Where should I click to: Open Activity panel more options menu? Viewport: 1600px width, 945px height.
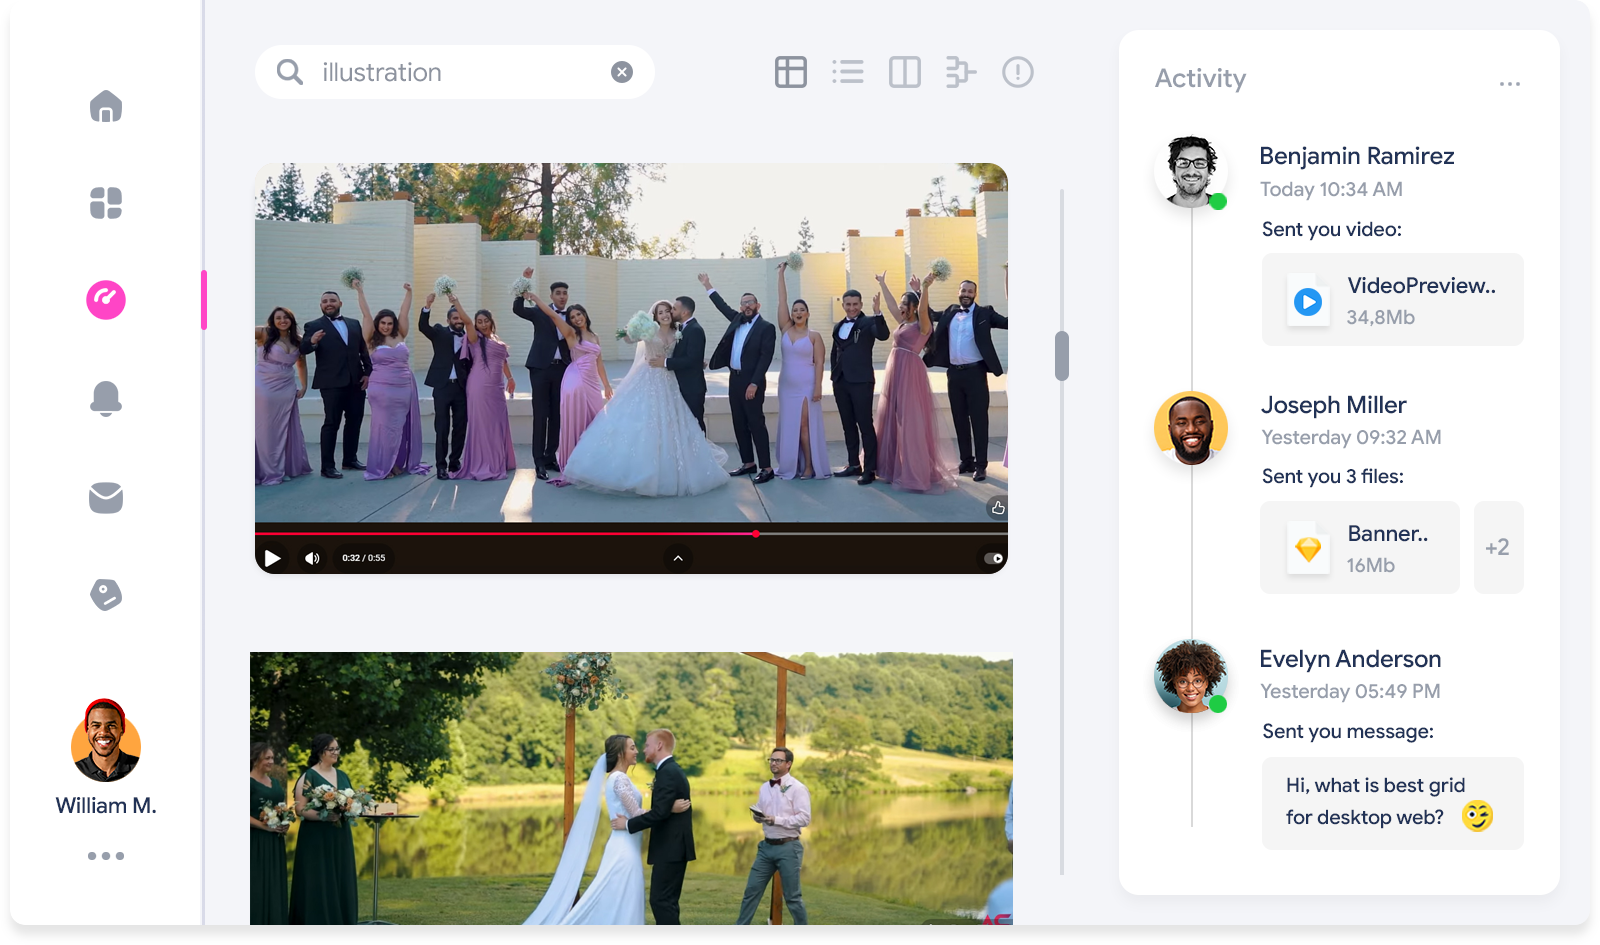click(1509, 84)
